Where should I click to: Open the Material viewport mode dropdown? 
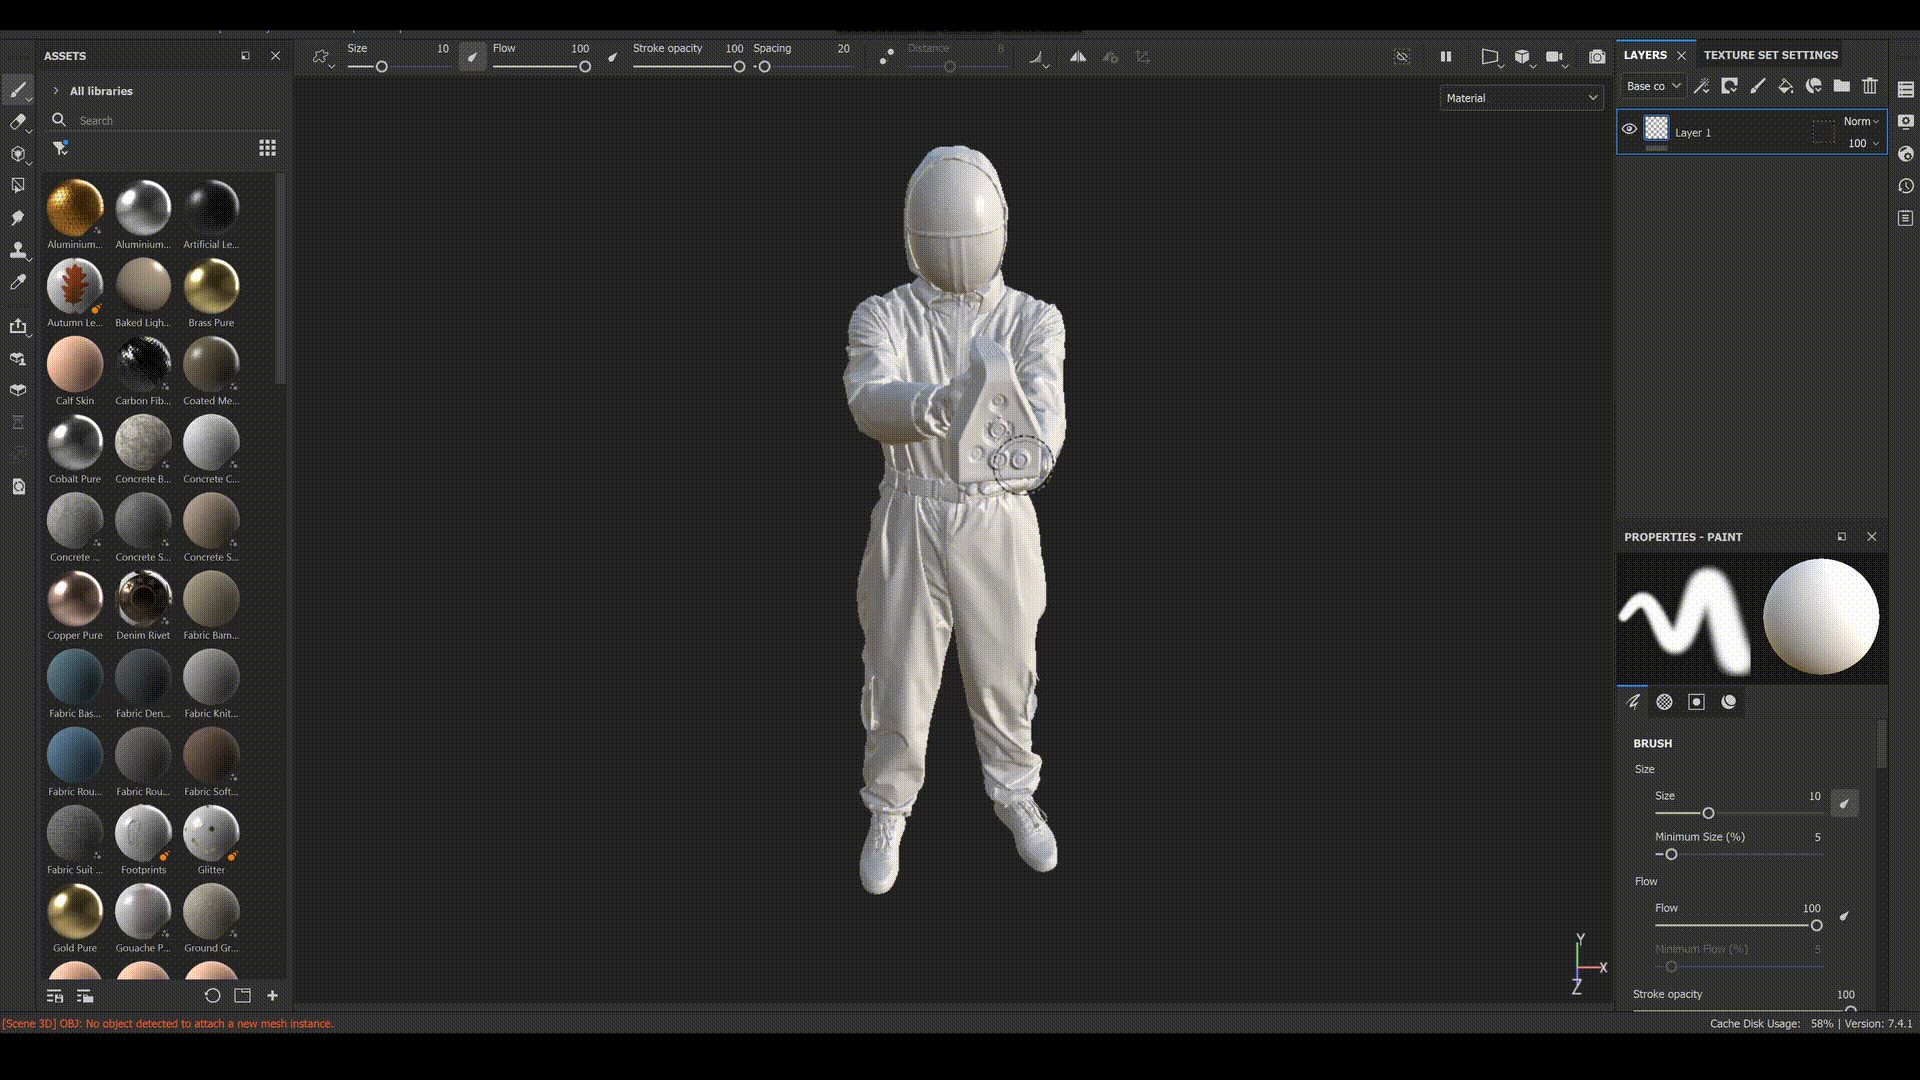coord(1522,98)
